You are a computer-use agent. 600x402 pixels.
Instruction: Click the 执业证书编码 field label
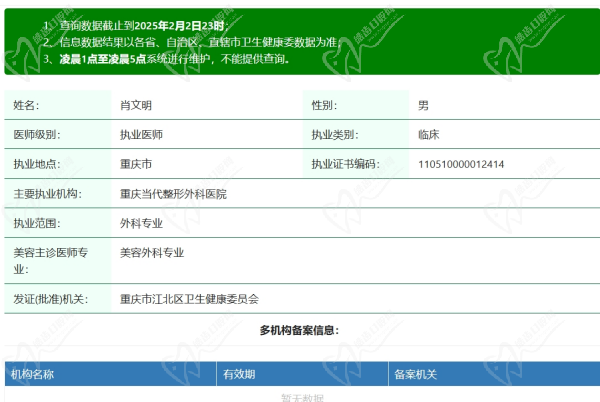point(345,164)
